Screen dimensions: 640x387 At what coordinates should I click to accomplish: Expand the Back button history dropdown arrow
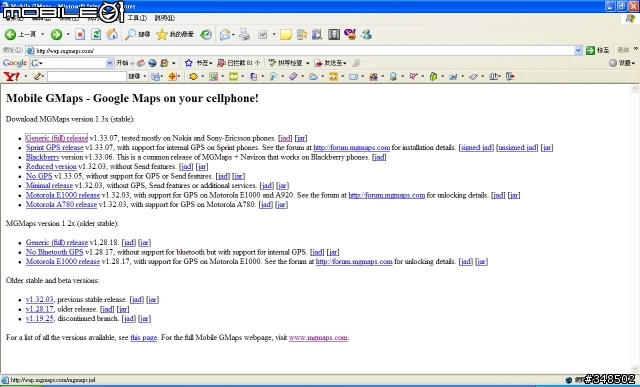42,35
